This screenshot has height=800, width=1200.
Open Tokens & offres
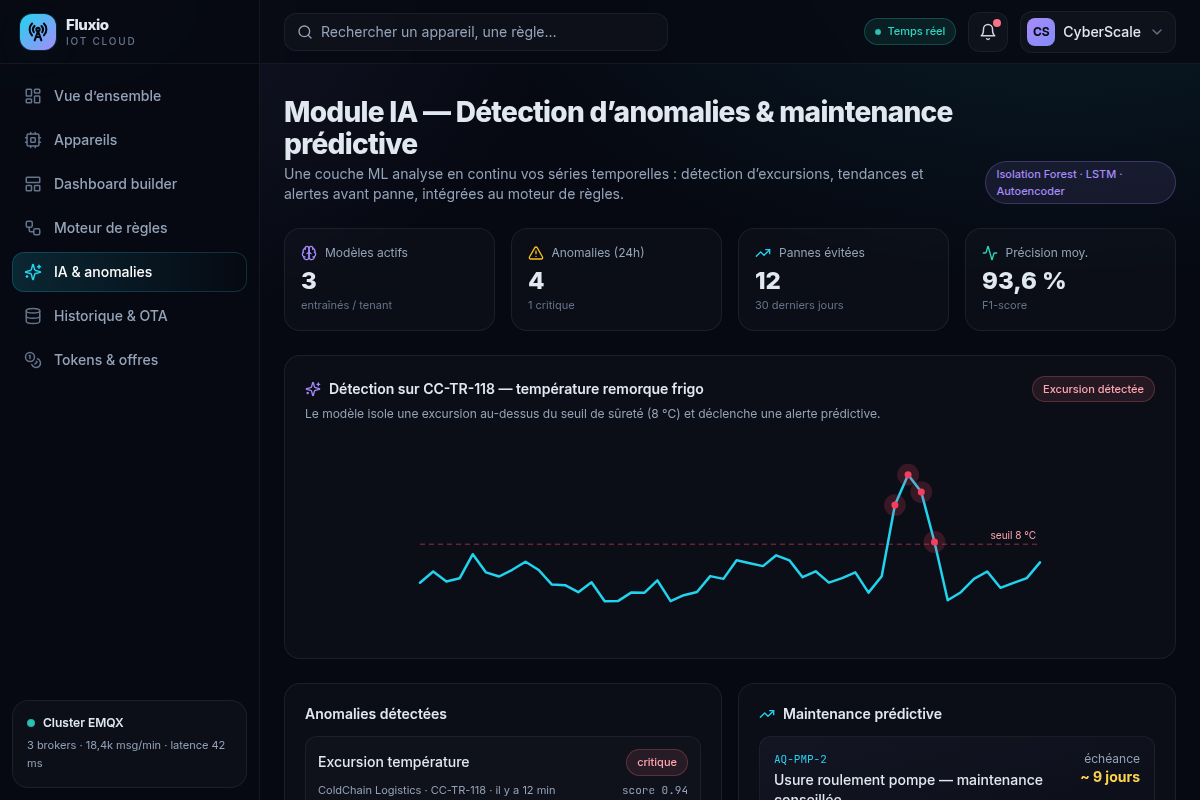[x=129, y=360]
